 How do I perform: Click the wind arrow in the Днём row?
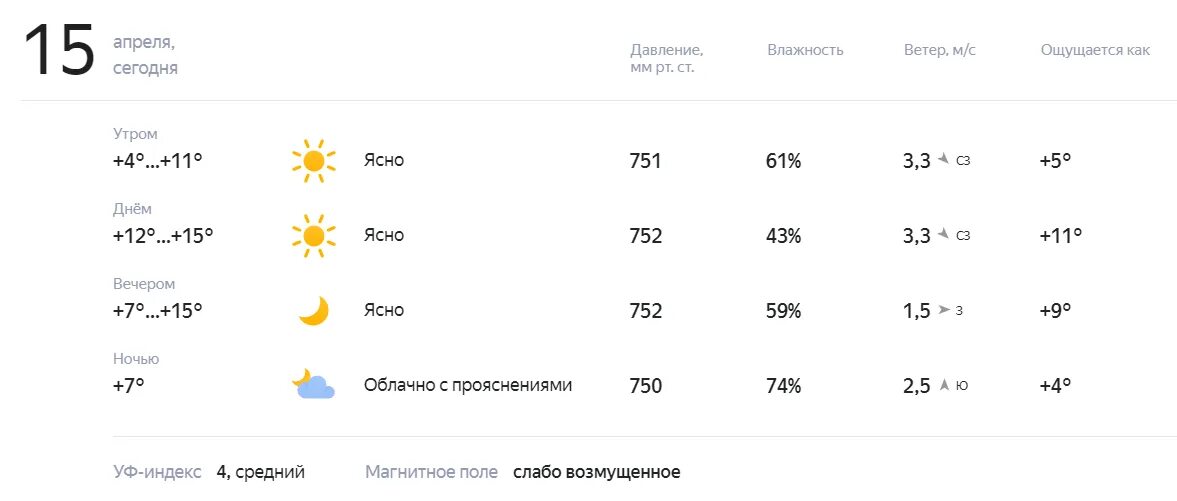click(944, 234)
